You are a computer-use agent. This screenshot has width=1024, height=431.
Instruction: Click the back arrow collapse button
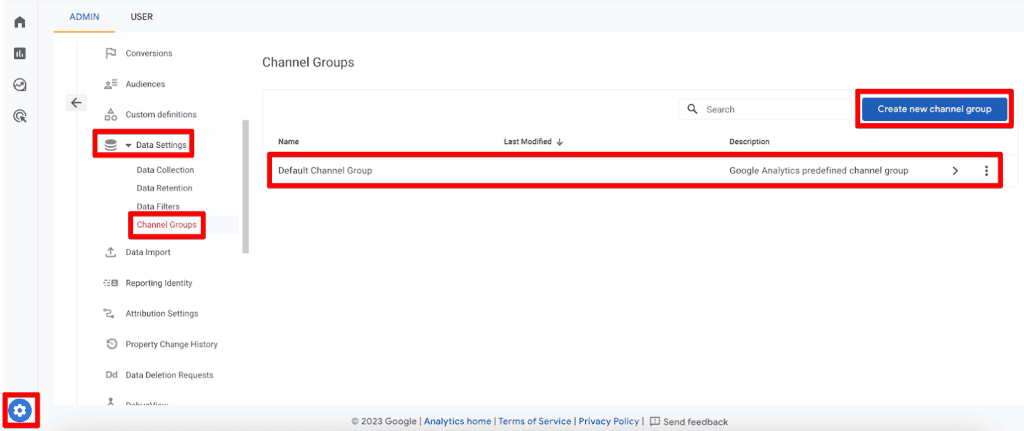77,102
